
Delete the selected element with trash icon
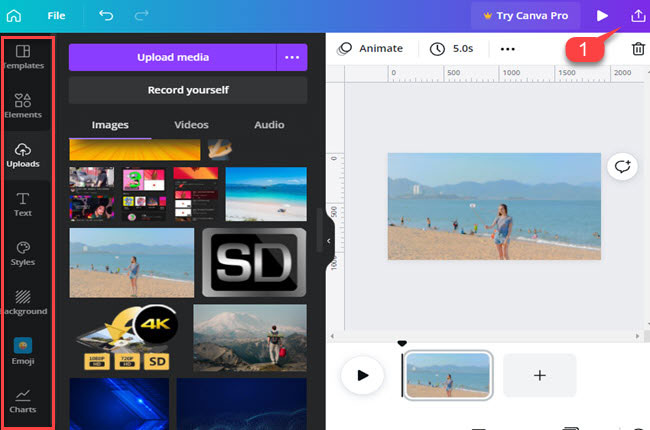click(638, 49)
